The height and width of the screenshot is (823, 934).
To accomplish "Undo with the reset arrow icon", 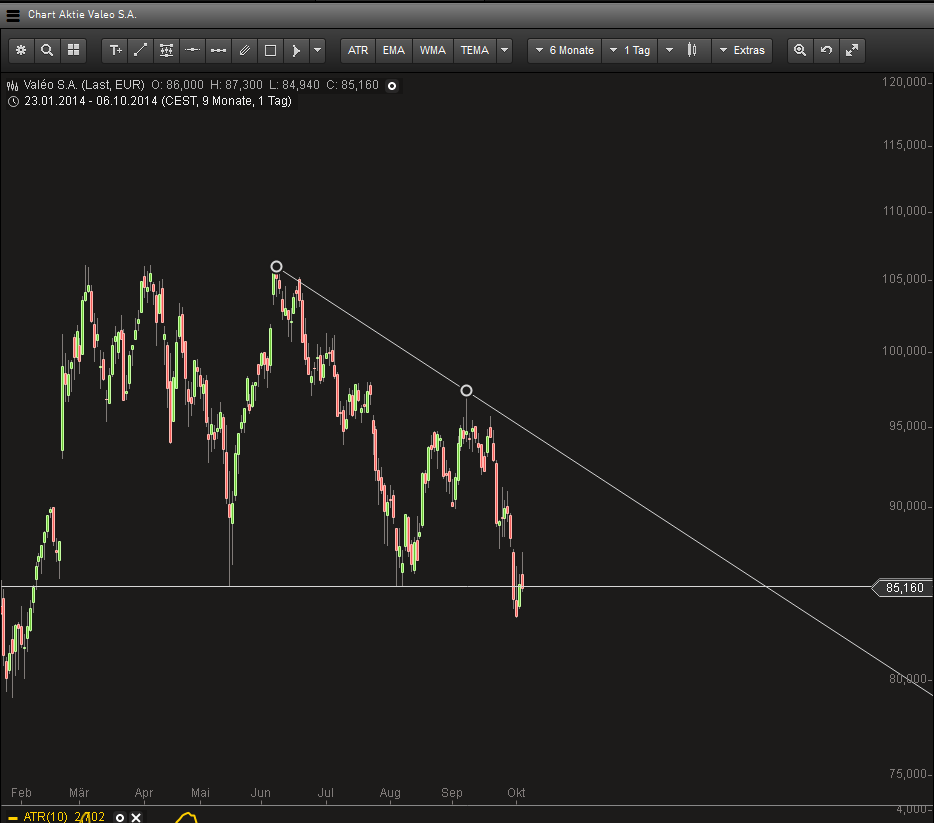I will pyautogui.click(x=826, y=50).
